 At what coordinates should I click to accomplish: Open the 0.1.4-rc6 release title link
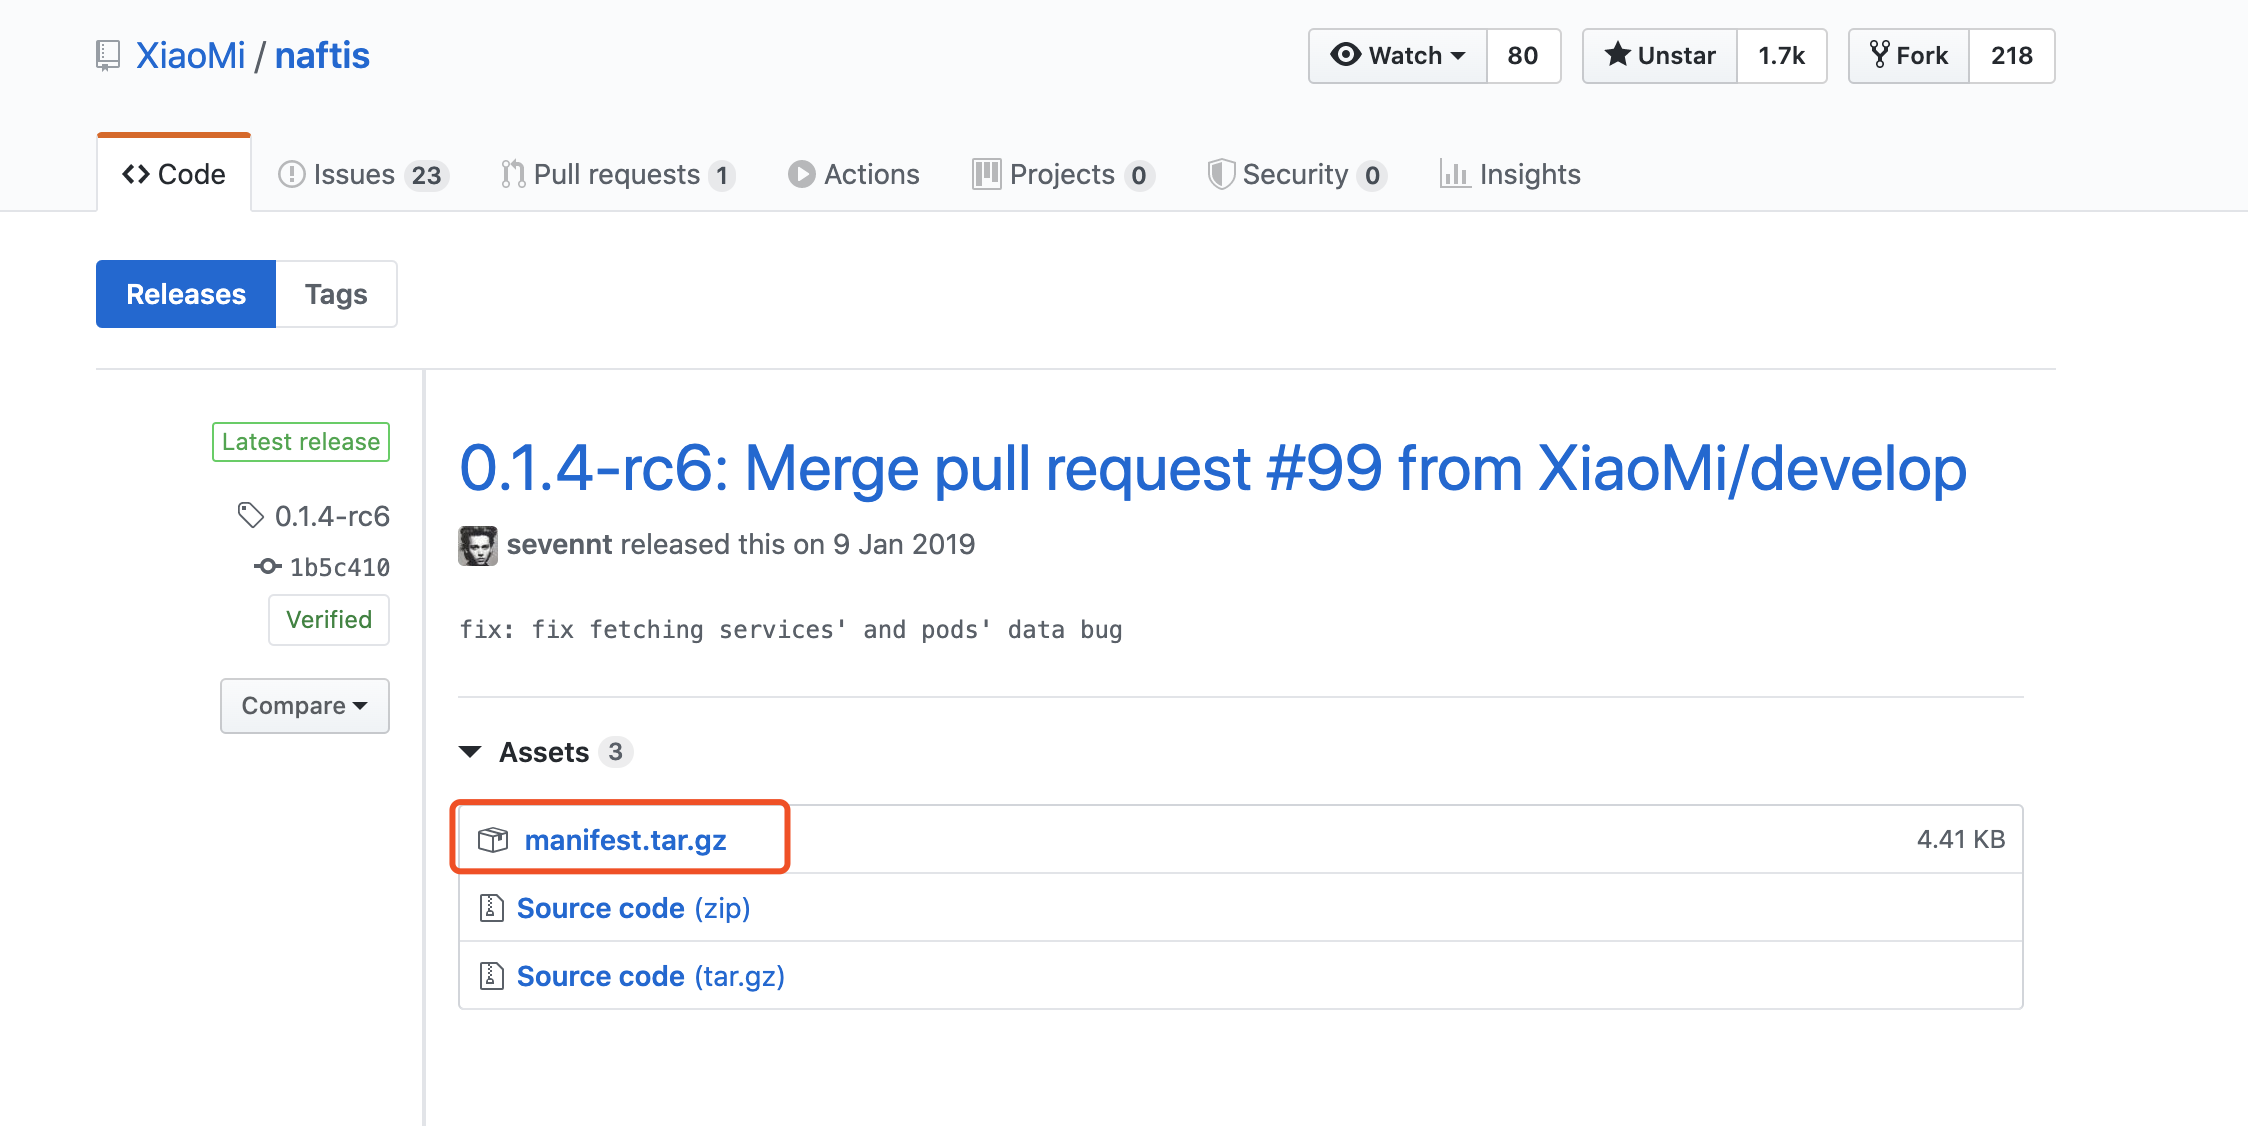pyautogui.click(x=1212, y=468)
